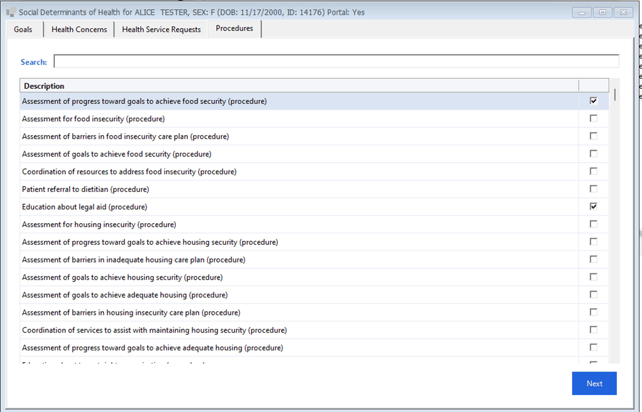This screenshot has height=412, width=642.
Task: Check Assessment for food insecurity checkbox
Action: pos(593,119)
